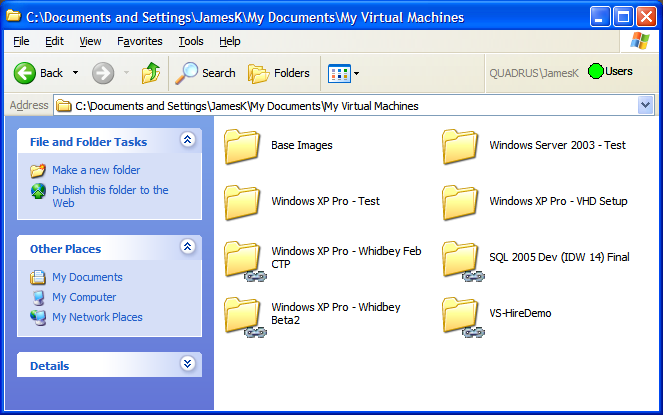Viewport: 663px width, 415px height.
Task: Click the Windows XP Pro - Whidbey Beta2 label
Action: click(336, 313)
